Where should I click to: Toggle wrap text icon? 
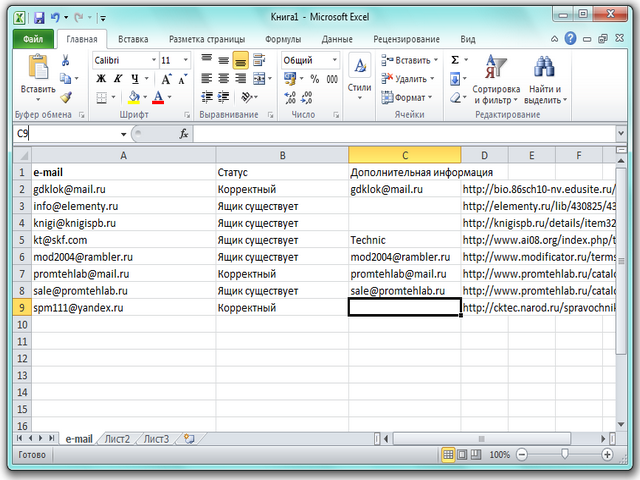(x=259, y=60)
